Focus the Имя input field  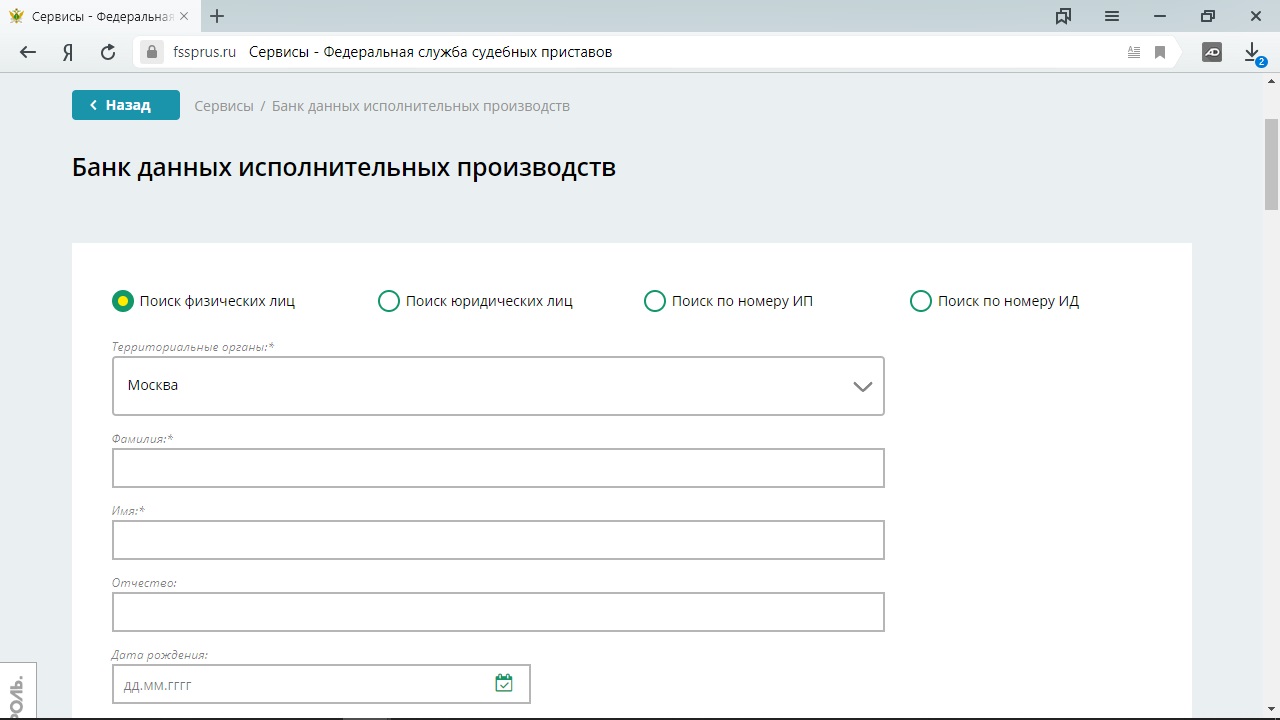pos(498,540)
